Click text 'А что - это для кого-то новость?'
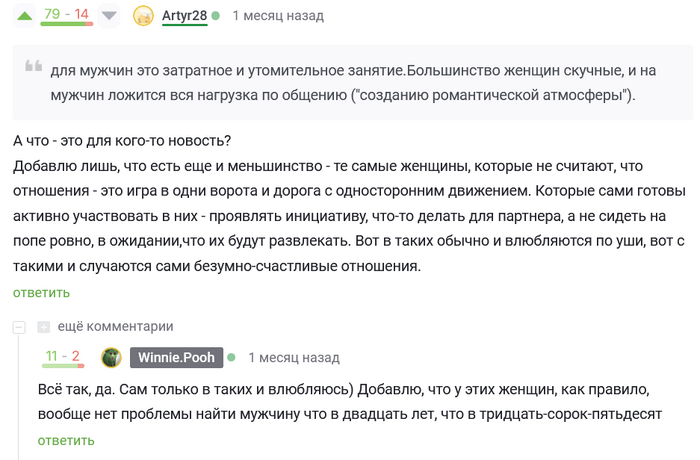 [x=122, y=141]
